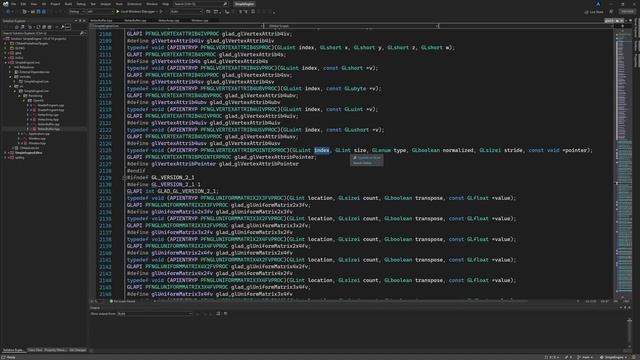The image size is (640, 360).
Task: Switch to Class View bottom tab
Action: click(35, 350)
